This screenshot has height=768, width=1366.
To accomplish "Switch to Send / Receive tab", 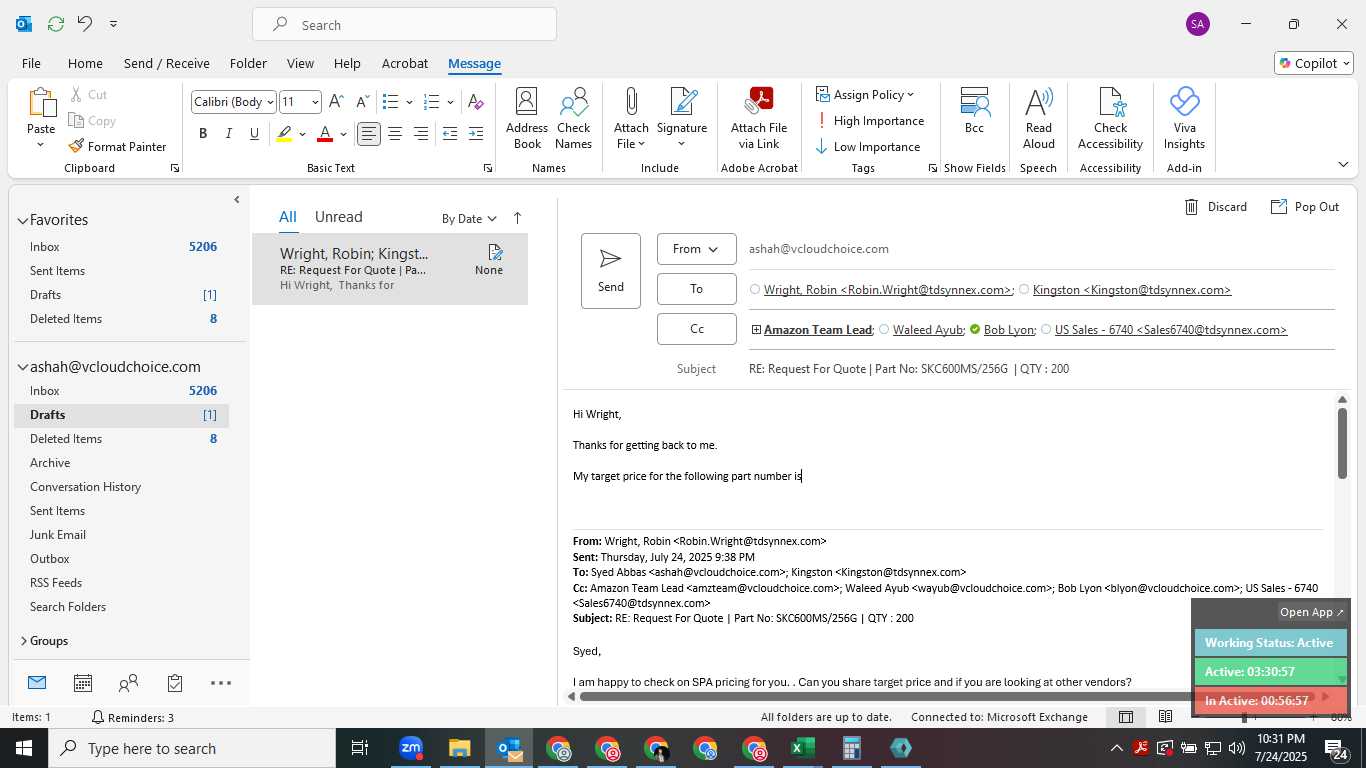I will pyautogui.click(x=167, y=63).
